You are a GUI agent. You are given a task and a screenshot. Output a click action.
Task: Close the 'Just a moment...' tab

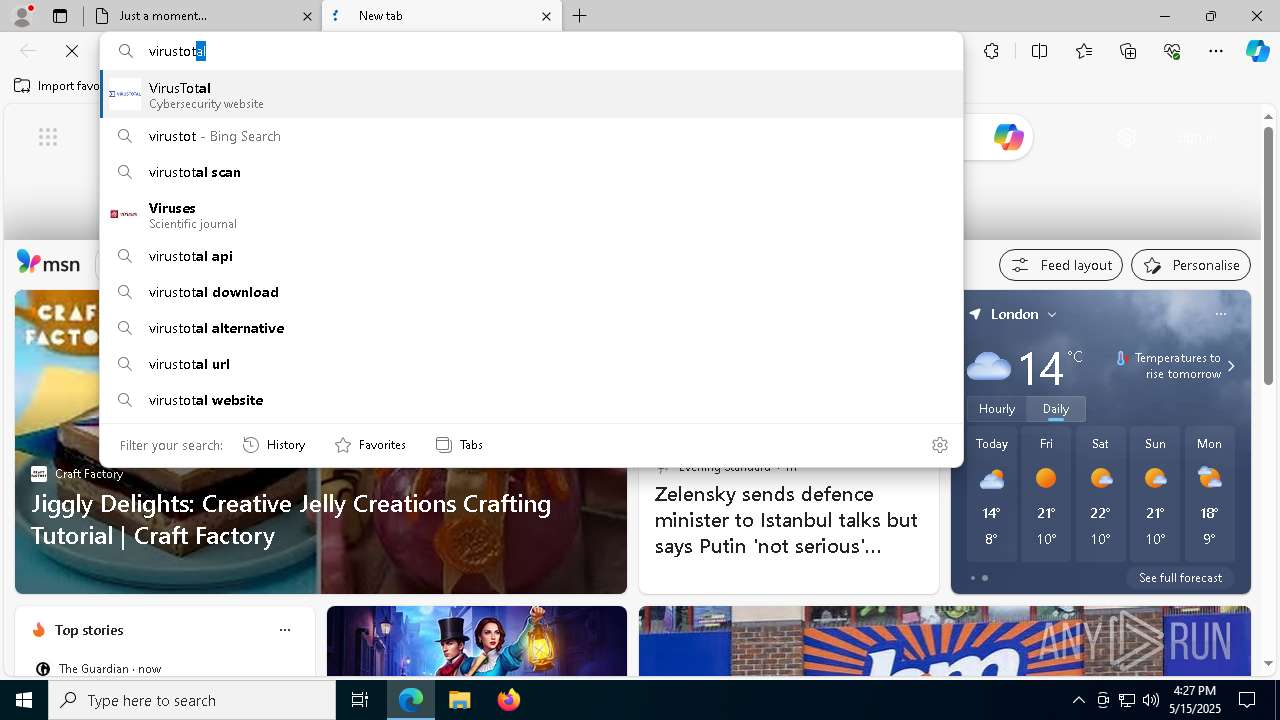tap(307, 16)
